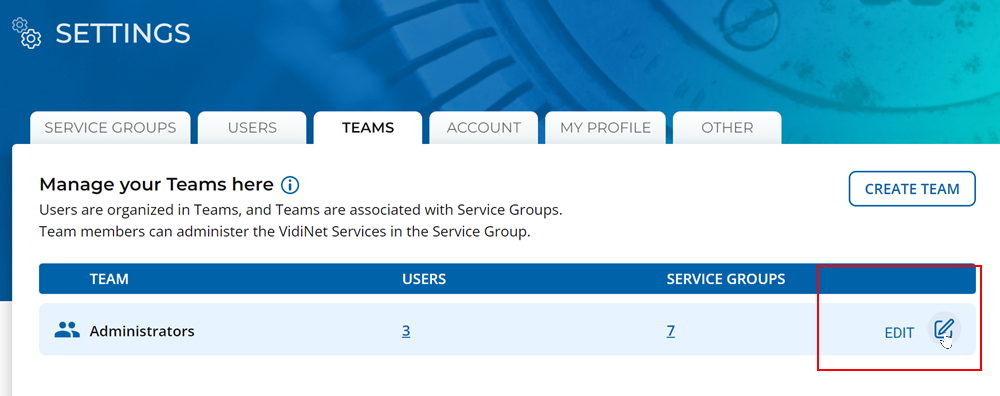Click the Create Team button
This screenshot has height=396, width=1000.
pyautogui.click(x=912, y=189)
